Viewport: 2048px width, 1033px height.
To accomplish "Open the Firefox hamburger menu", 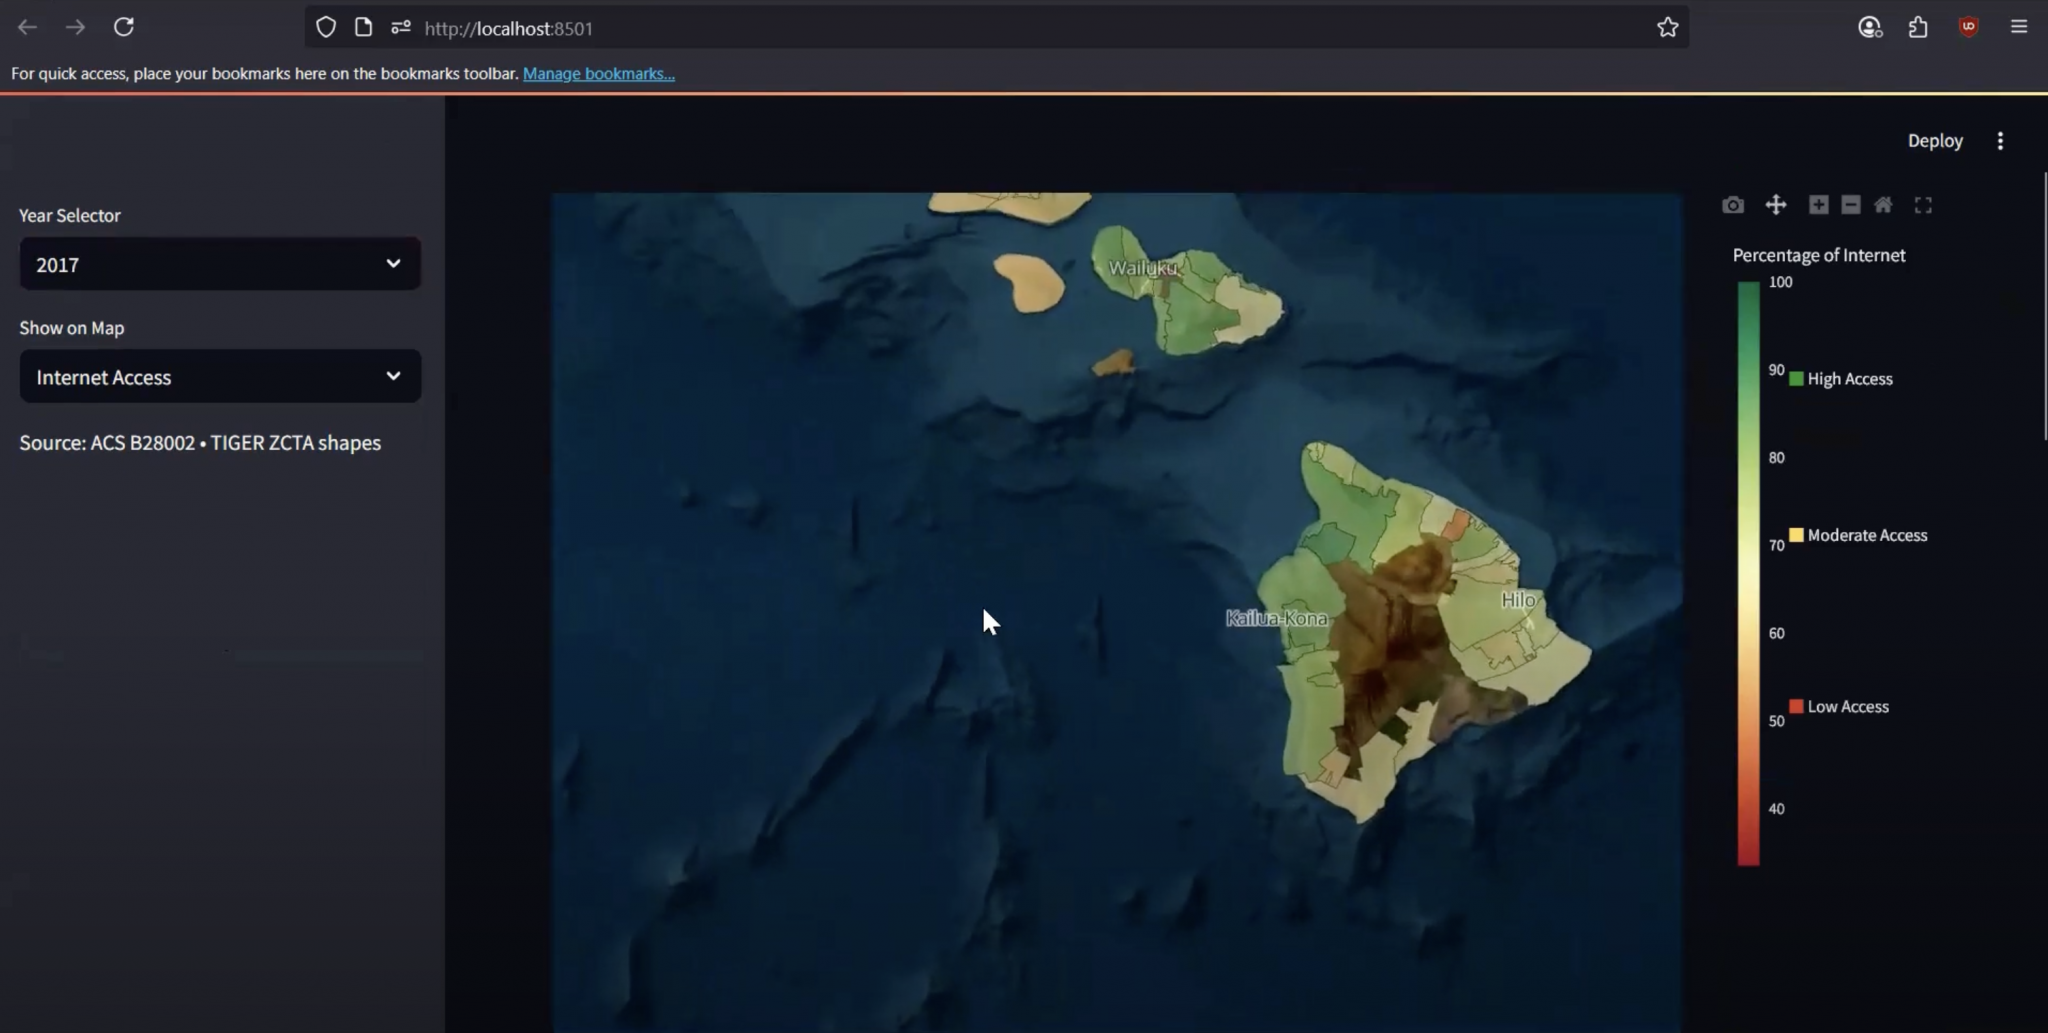I will 2020,27.
